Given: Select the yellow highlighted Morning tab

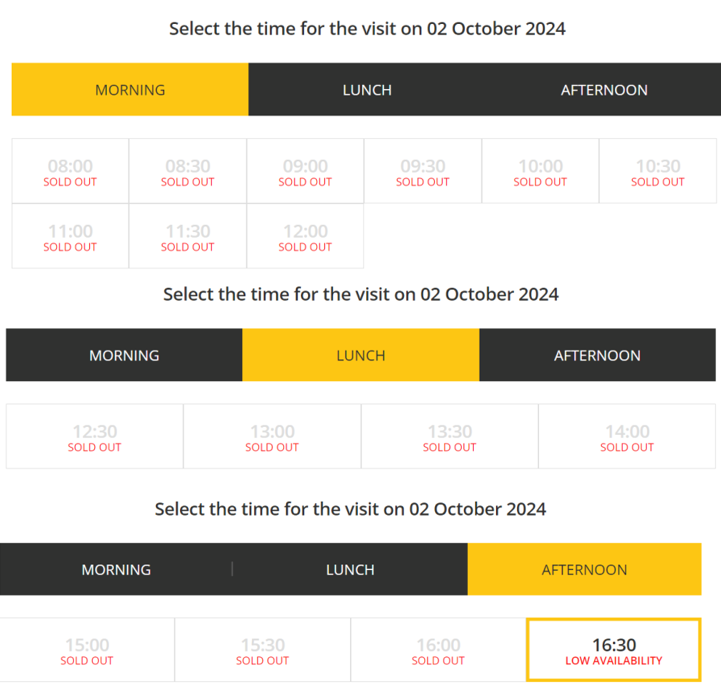Looking at the screenshot, I should click(130, 90).
